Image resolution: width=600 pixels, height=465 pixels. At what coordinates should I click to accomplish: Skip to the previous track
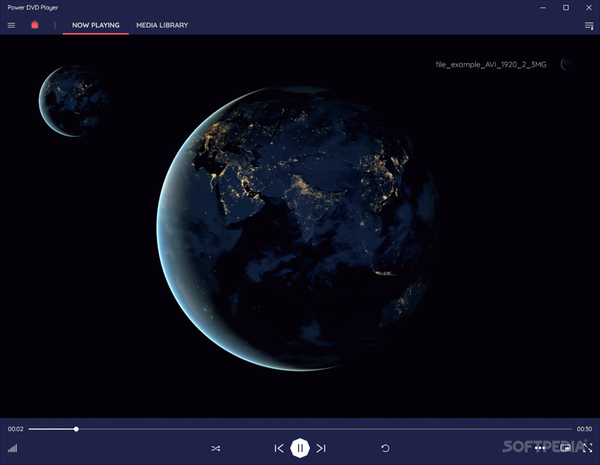click(x=279, y=448)
